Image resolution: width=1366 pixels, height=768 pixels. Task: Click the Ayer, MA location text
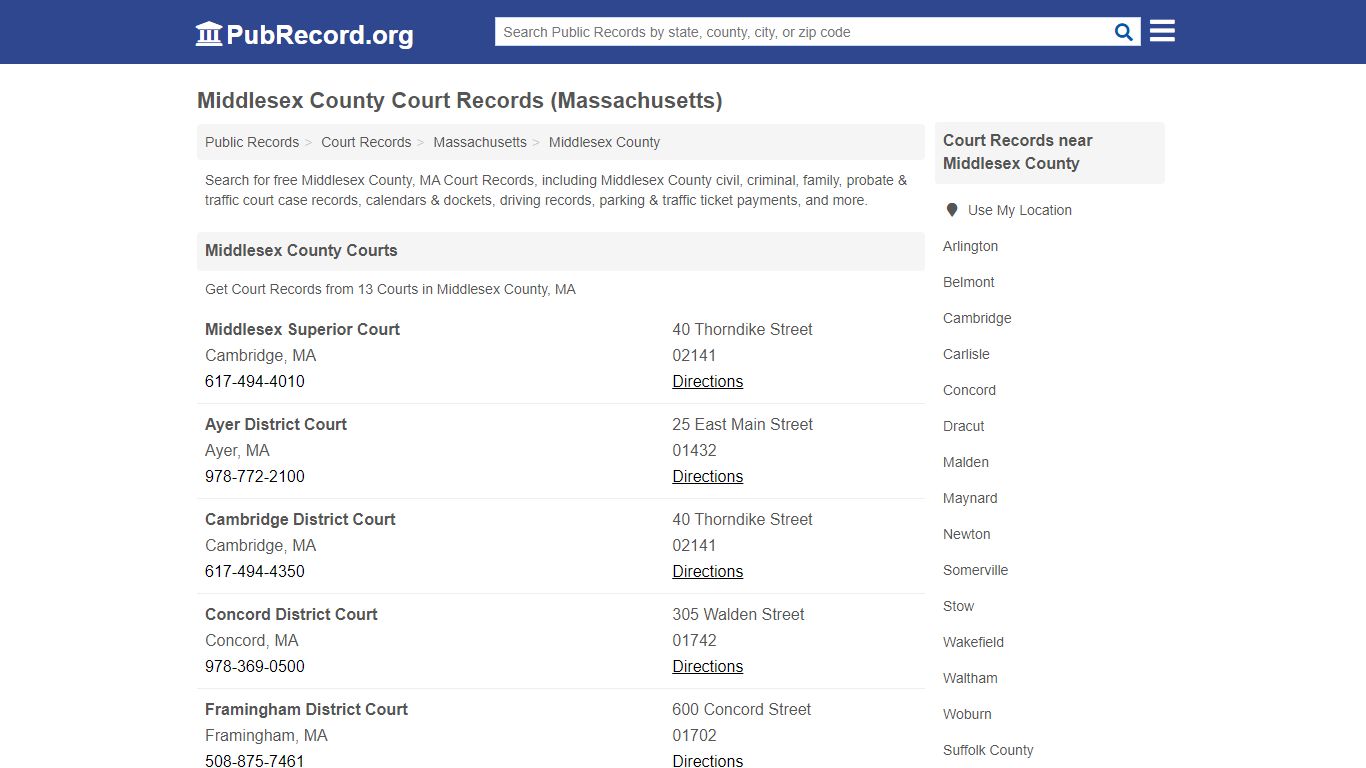[x=237, y=450]
